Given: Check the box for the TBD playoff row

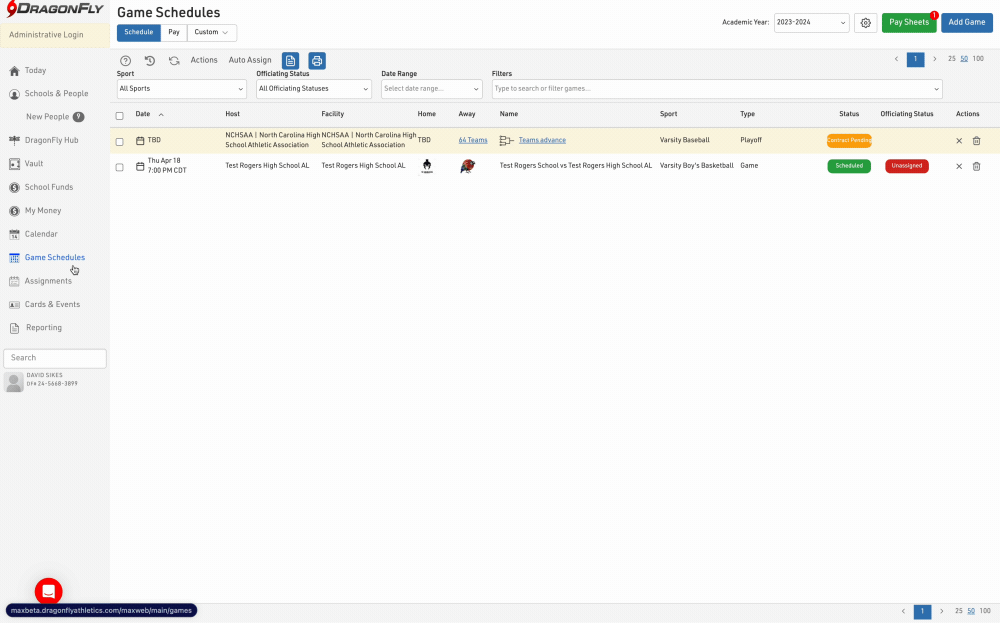Looking at the screenshot, I should click(120, 141).
